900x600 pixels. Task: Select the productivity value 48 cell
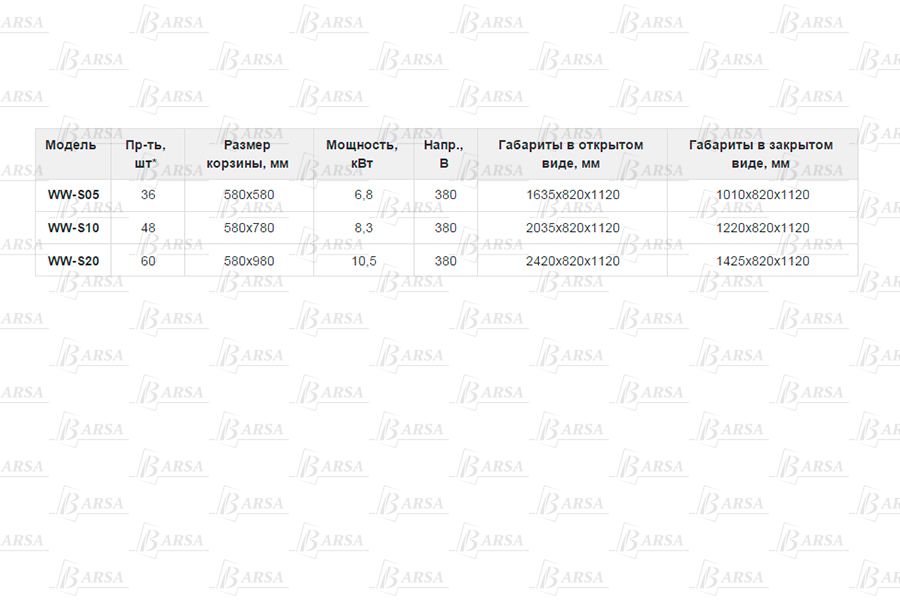(x=148, y=228)
